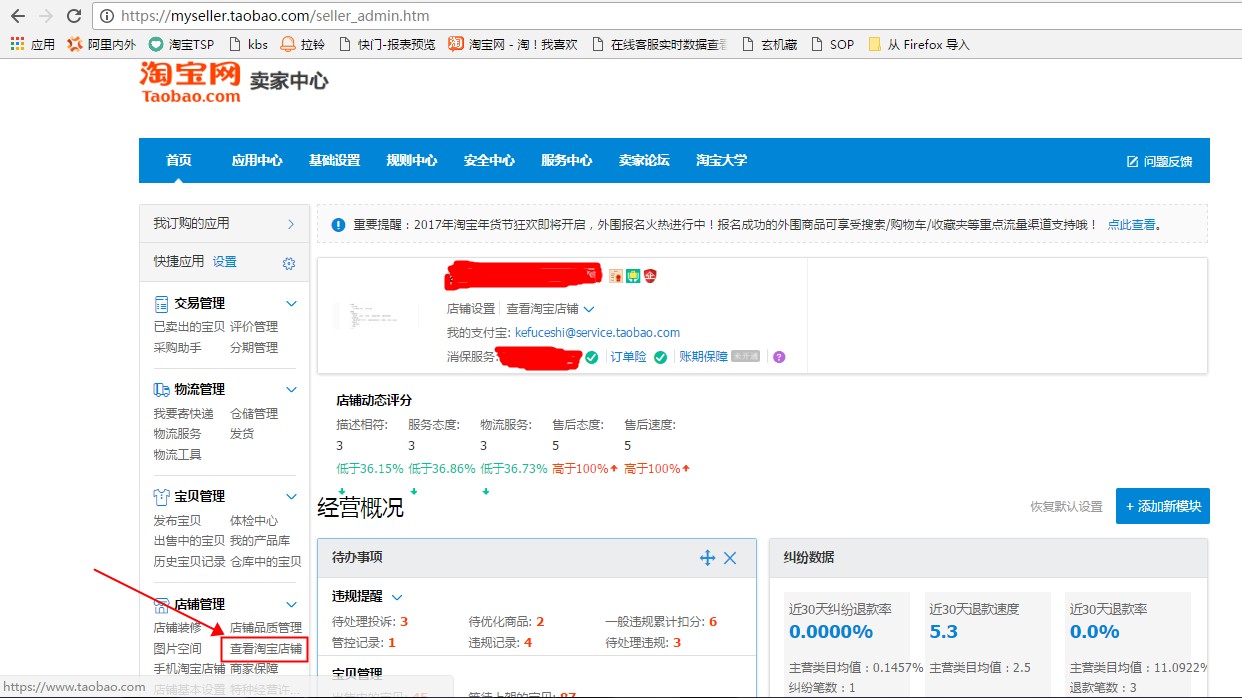Open 查看淘宝店铺 in the 店铺管理 sidebar
This screenshot has height=698, width=1242.
pos(266,648)
